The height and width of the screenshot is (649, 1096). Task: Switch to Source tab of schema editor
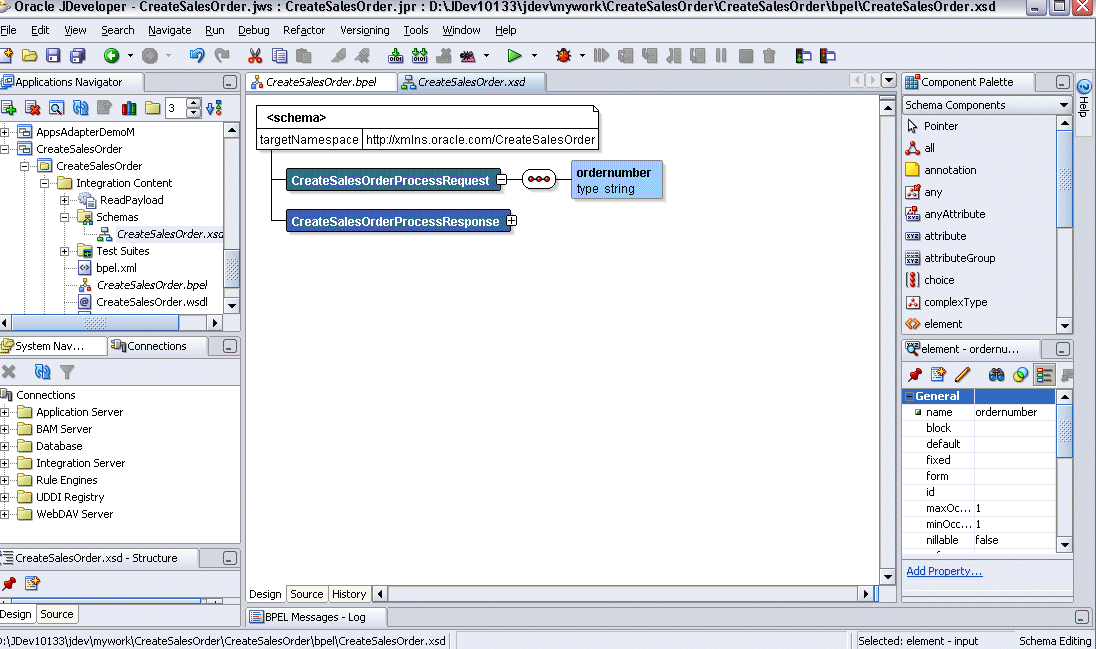pos(306,594)
